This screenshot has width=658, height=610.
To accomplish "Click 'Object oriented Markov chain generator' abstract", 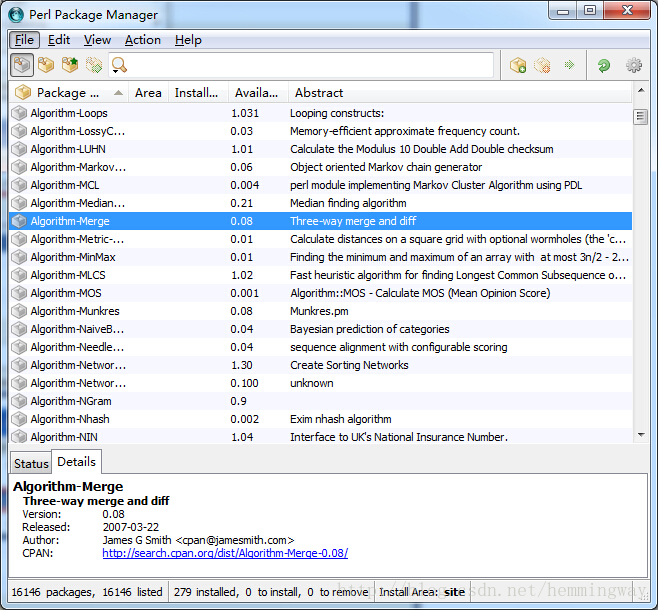I will 386,167.
